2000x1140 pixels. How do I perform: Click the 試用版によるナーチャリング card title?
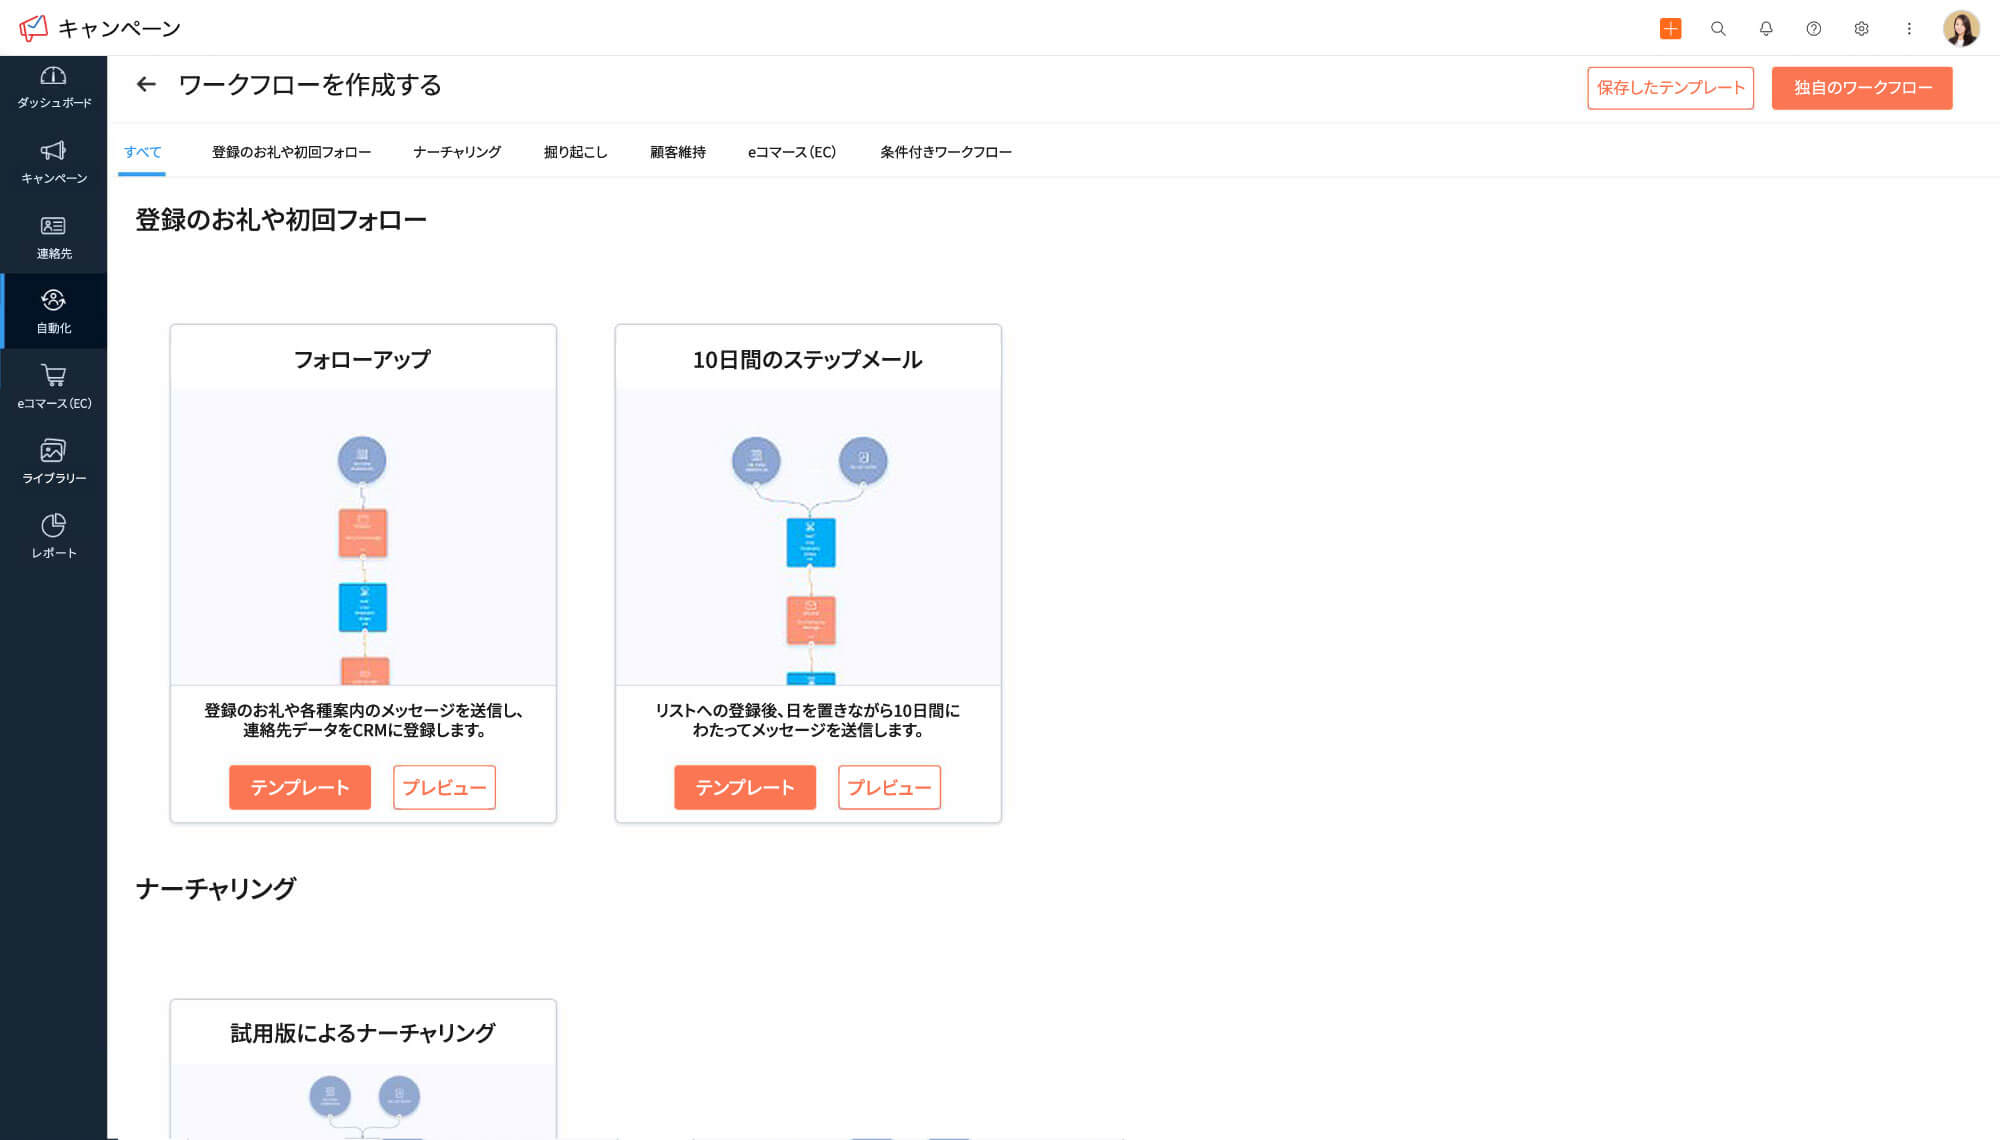pyautogui.click(x=363, y=1033)
